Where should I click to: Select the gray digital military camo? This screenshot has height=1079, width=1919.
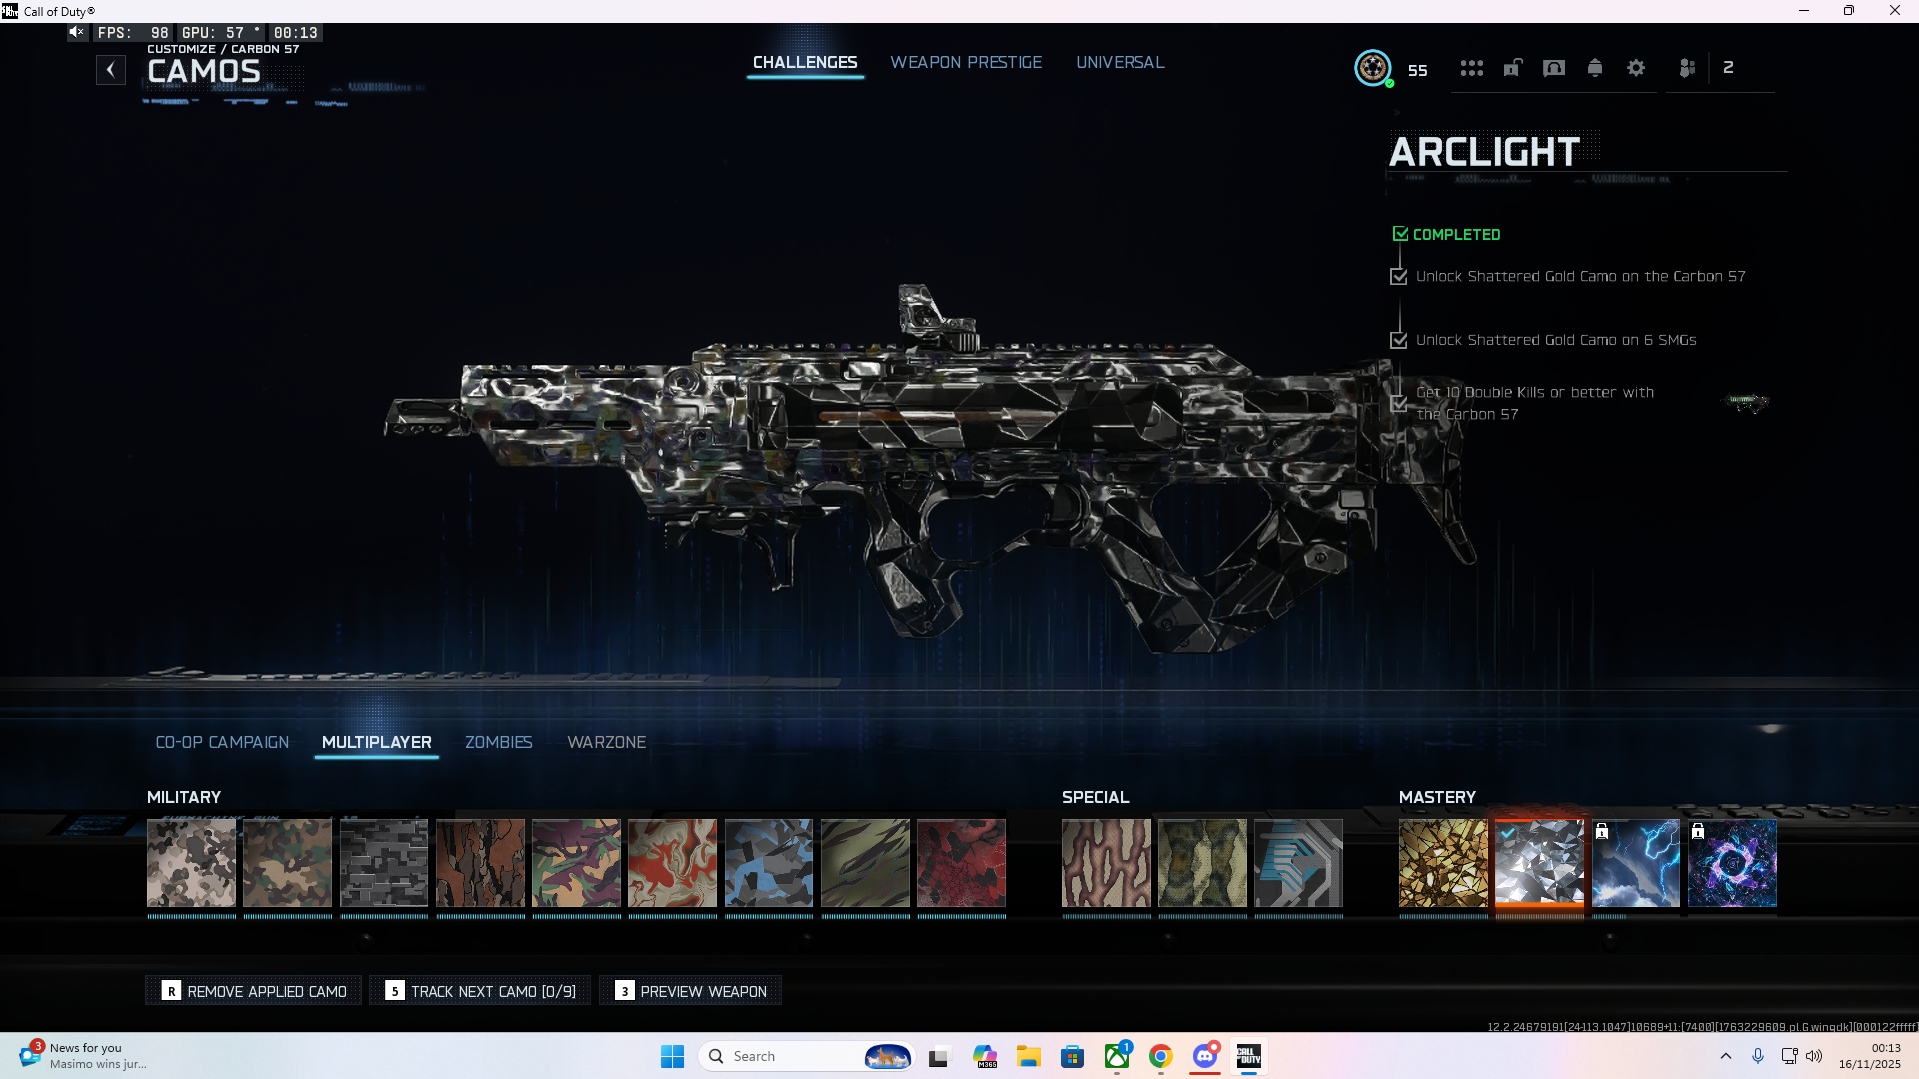tap(384, 863)
